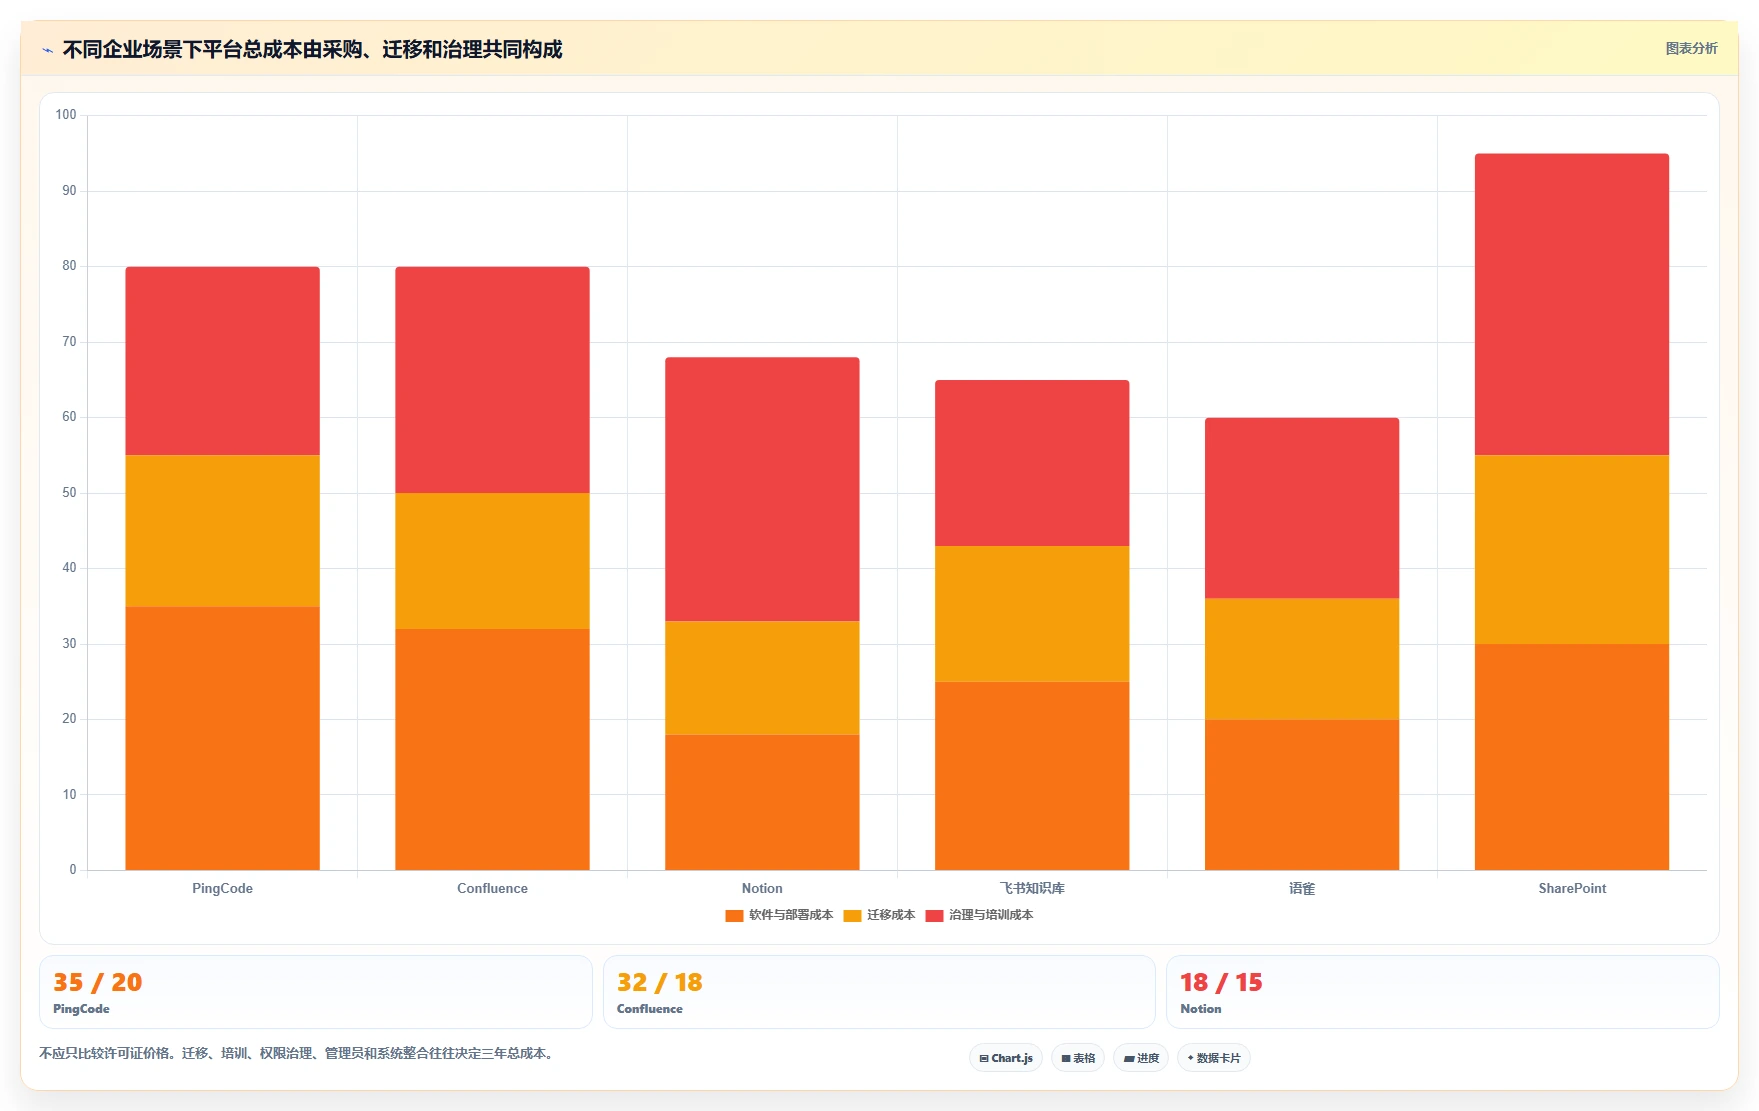Screen dimensions: 1759x1111
Task: Click the SharePoint x-axis label
Action: tap(1572, 888)
